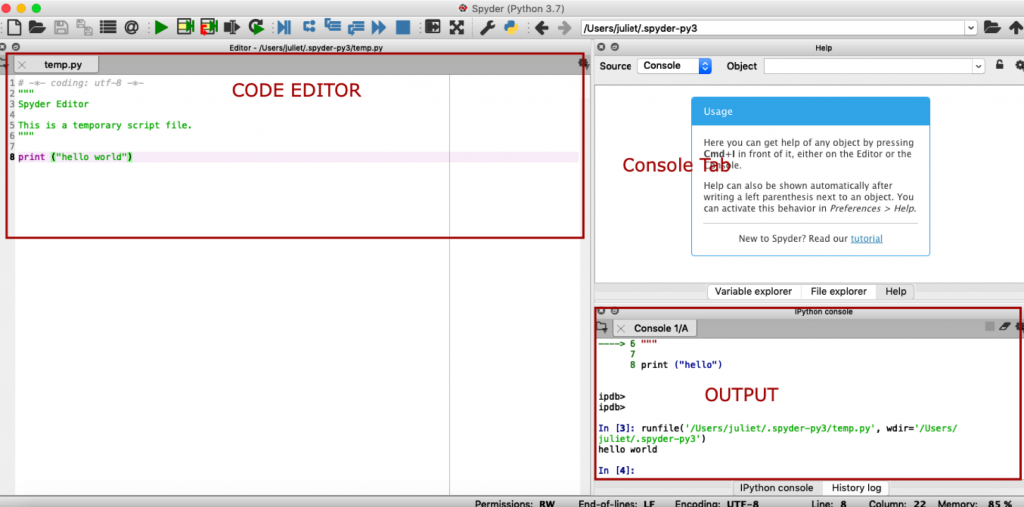This screenshot has width=1024, height=507.
Task: Click the Run current cell icon
Action: [185, 28]
